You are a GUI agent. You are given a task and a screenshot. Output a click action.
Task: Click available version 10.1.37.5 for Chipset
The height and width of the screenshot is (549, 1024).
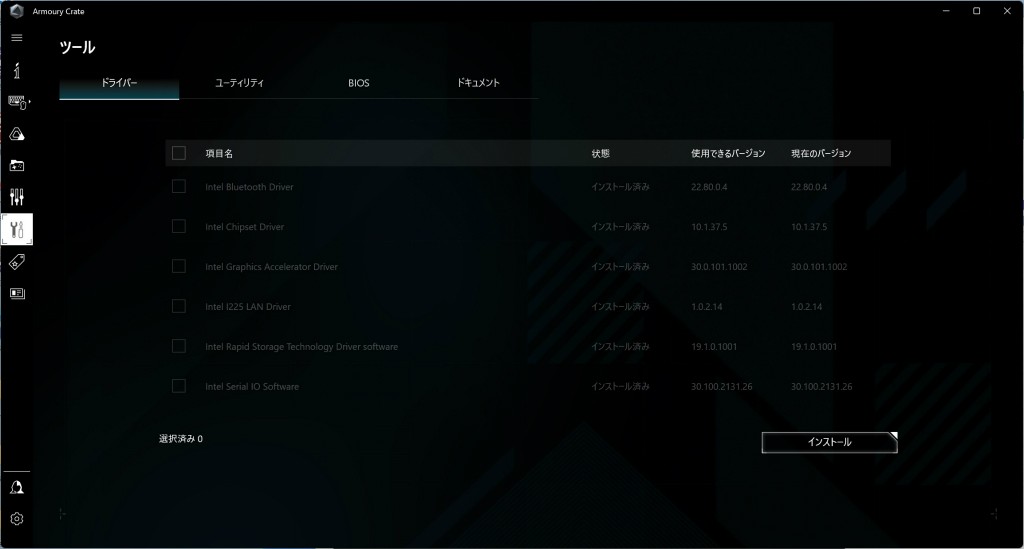[709, 227]
